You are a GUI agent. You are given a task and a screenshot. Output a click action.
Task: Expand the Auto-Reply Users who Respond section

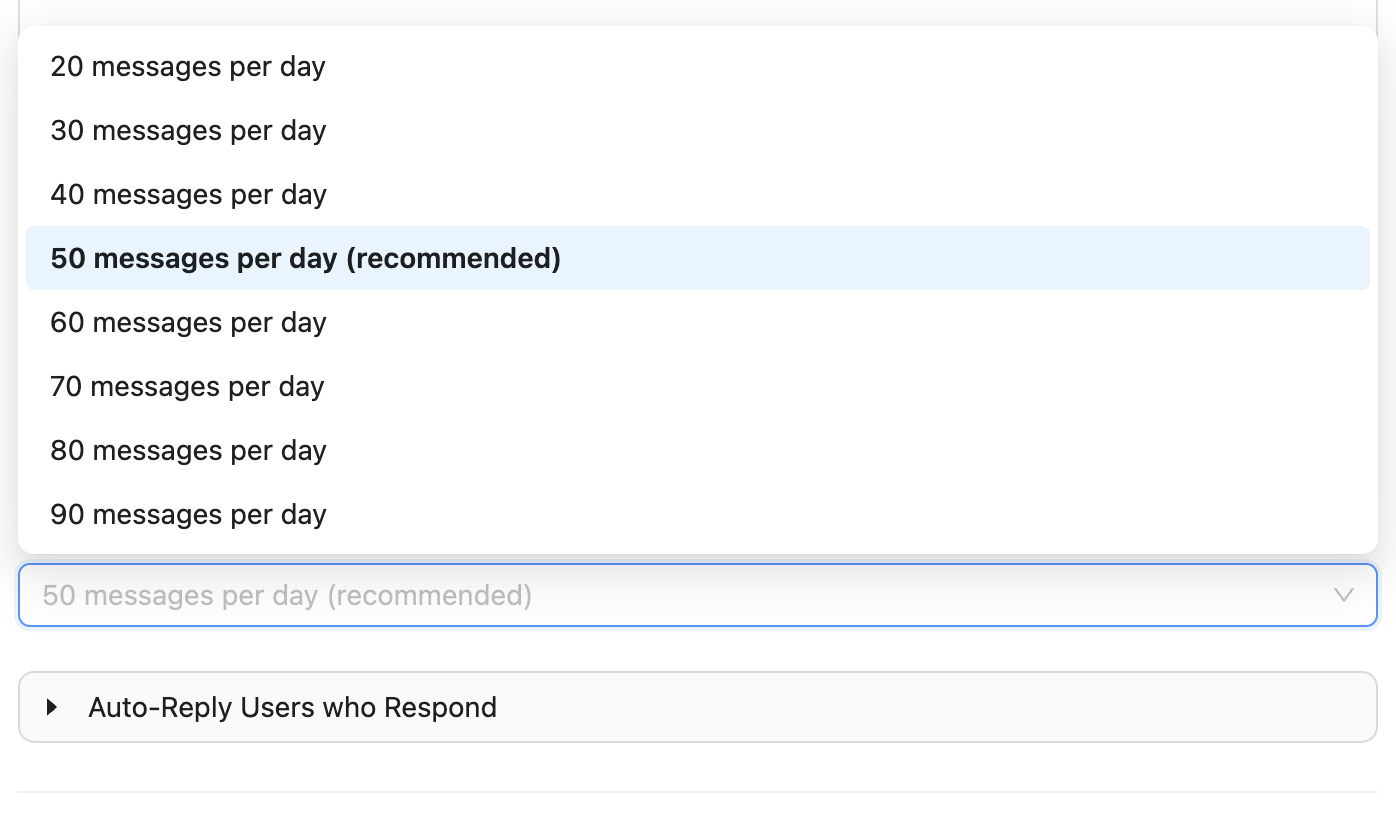pos(293,707)
